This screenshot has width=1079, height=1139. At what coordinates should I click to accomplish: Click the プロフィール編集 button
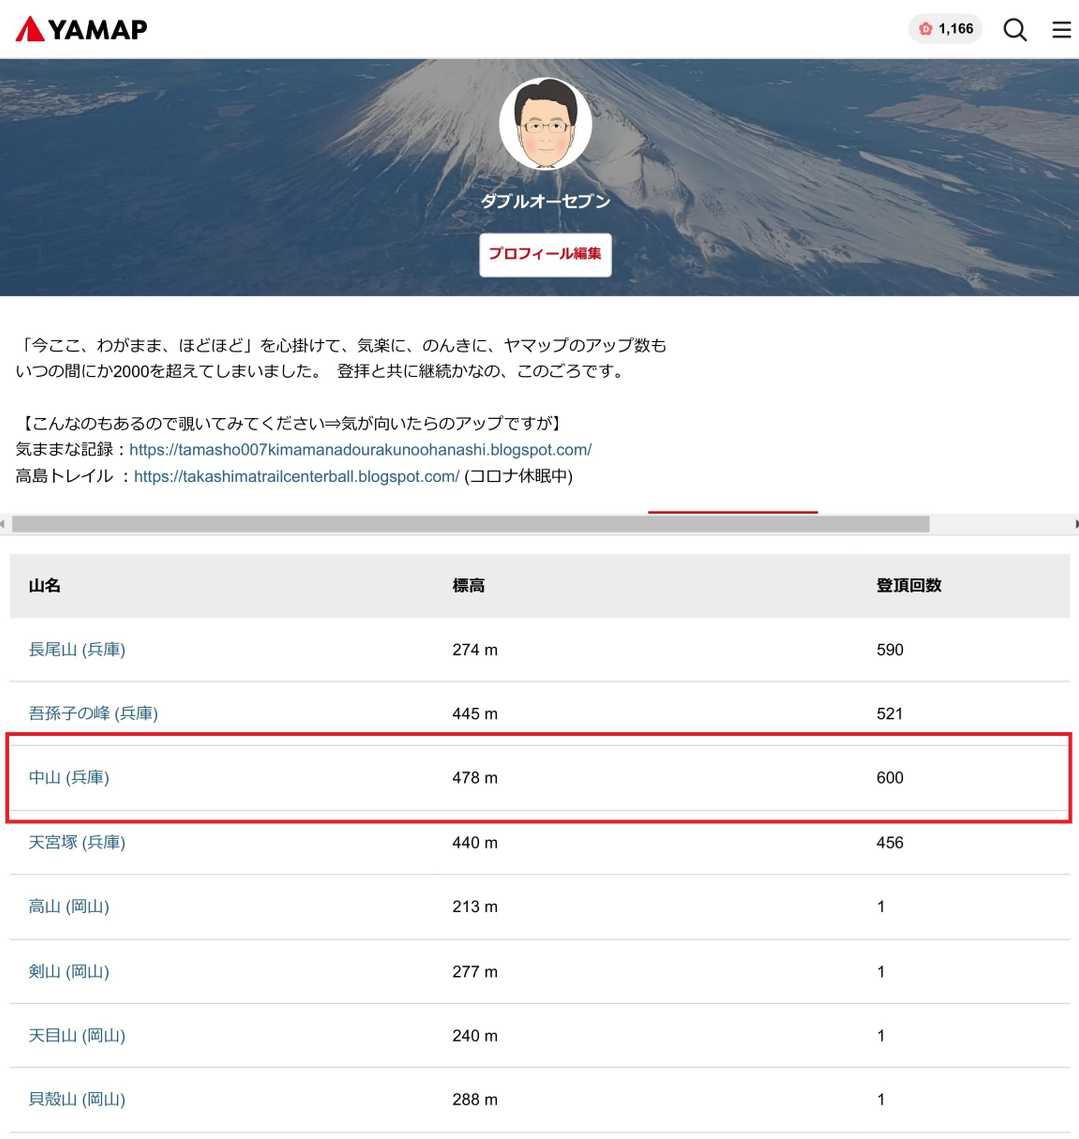[x=545, y=254]
